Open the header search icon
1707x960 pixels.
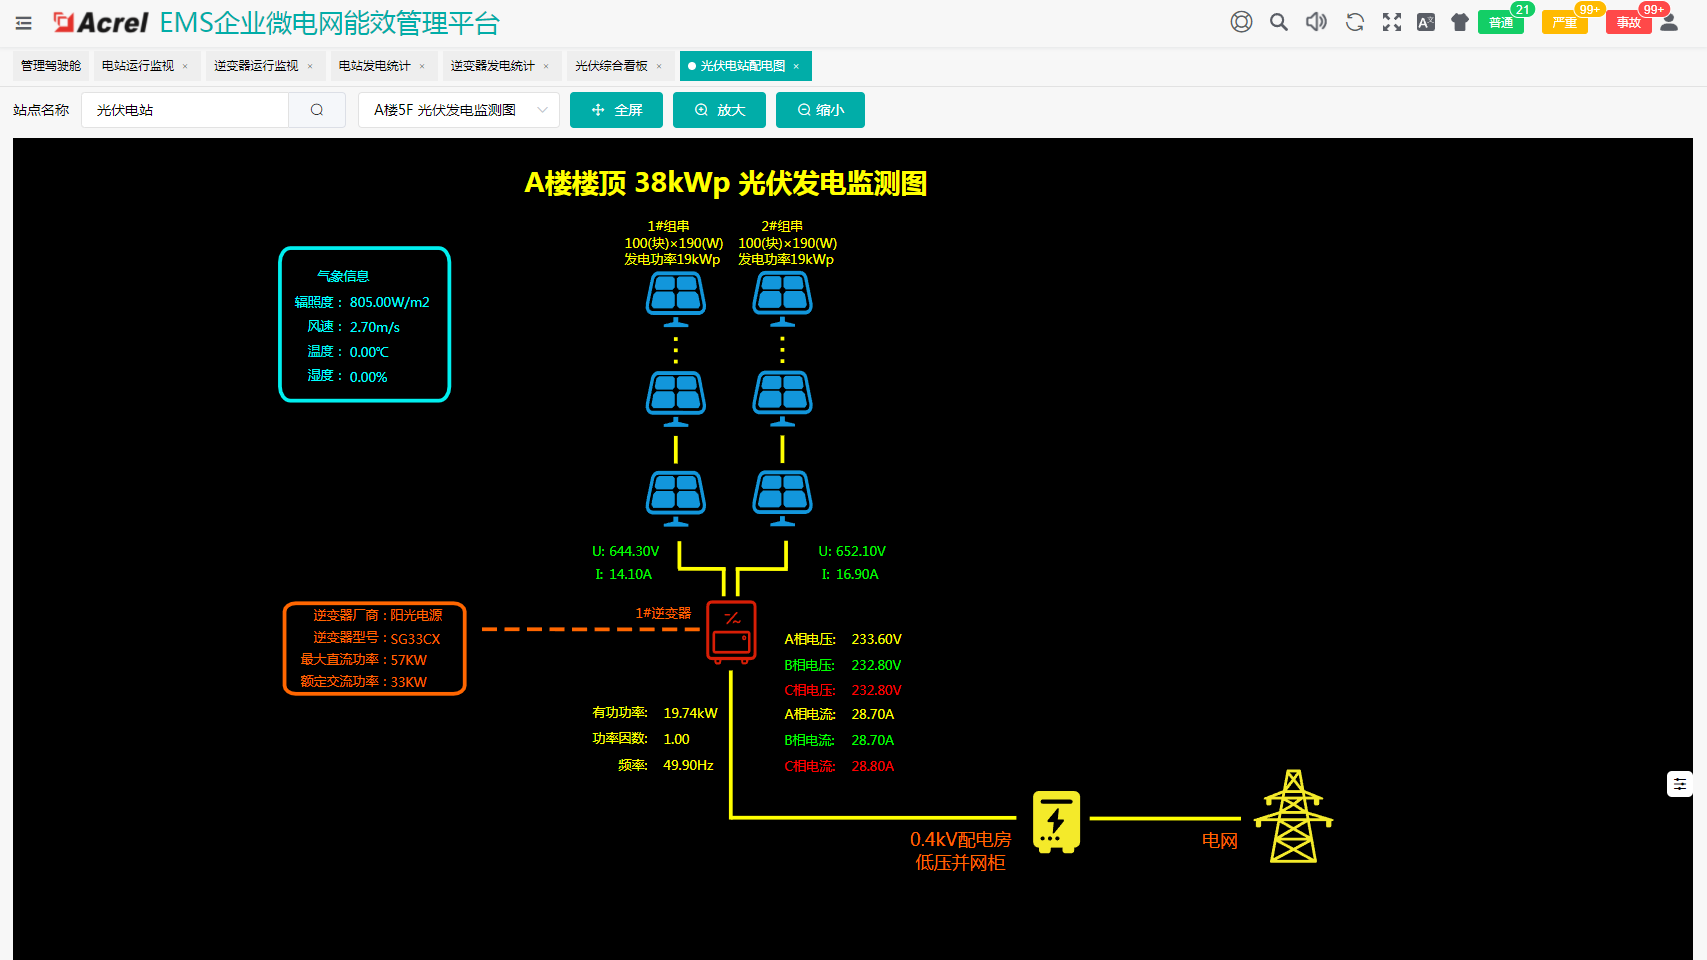pyautogui.click(x=1278, y=22)
